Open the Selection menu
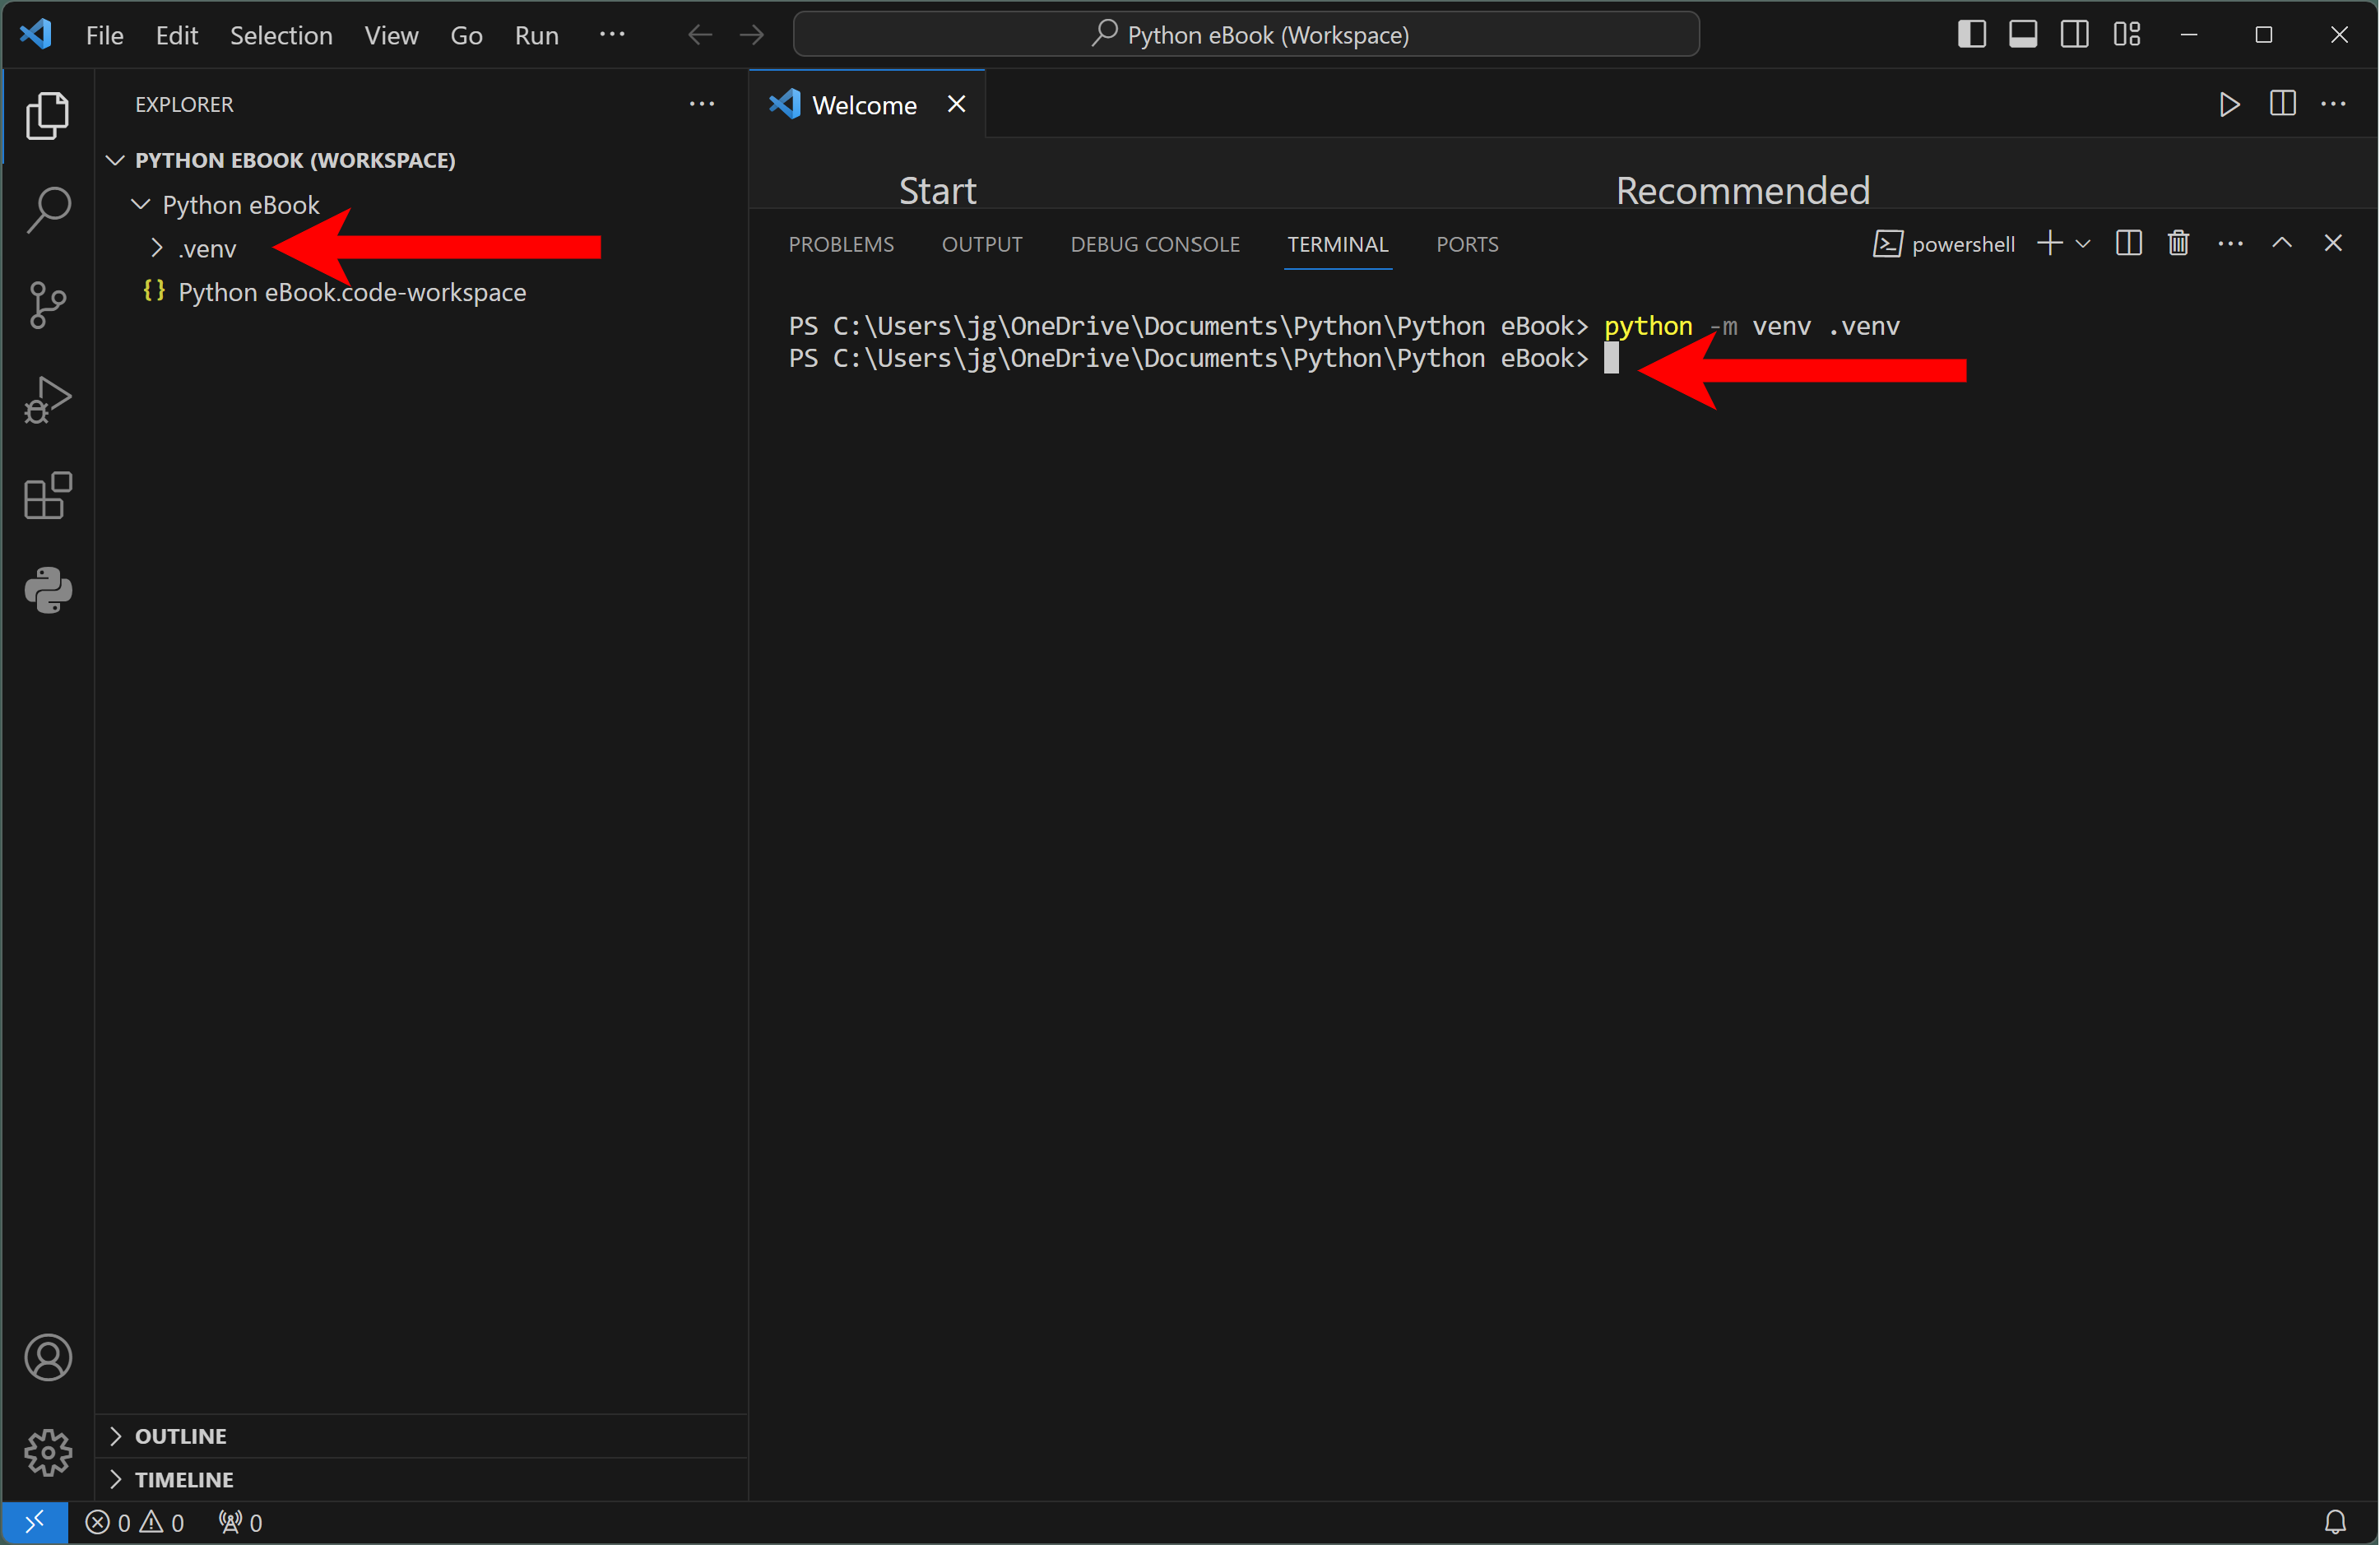 click(281, 35)
